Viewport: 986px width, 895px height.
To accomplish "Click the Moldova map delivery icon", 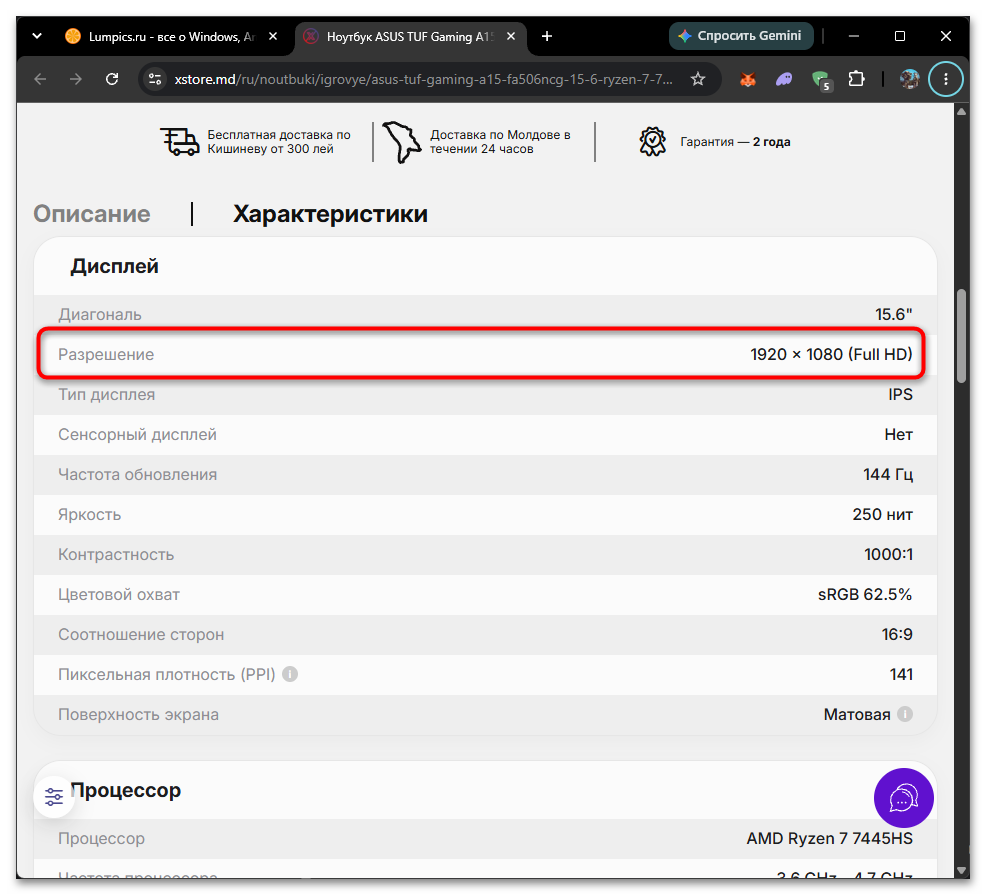I will click(x=401, y=142).
